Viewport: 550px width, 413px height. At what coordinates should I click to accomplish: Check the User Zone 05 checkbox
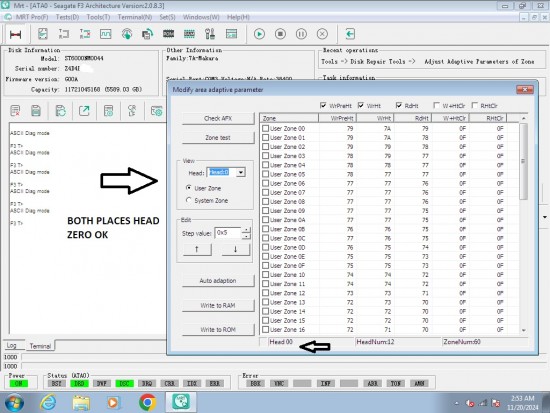tap(266, 174)
